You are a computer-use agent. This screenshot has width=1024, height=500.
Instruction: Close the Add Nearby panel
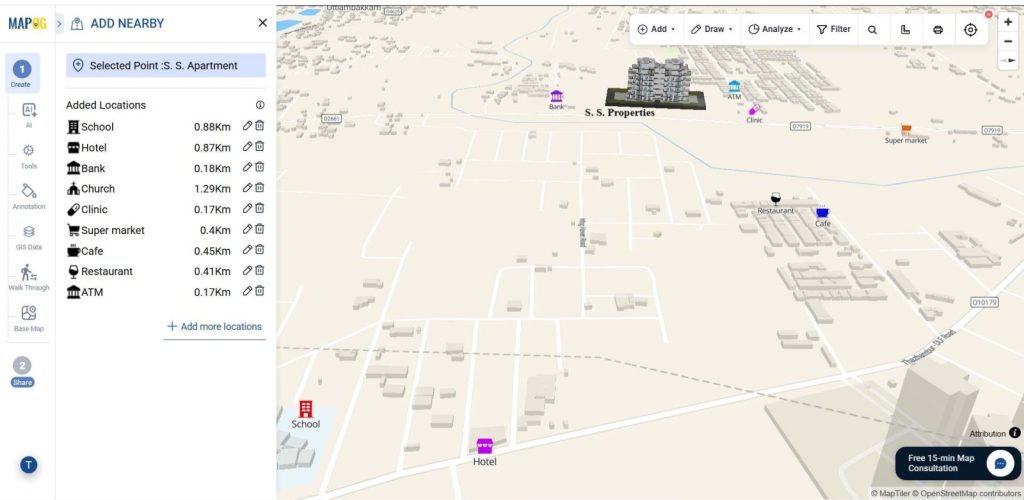tap(263, 23)
